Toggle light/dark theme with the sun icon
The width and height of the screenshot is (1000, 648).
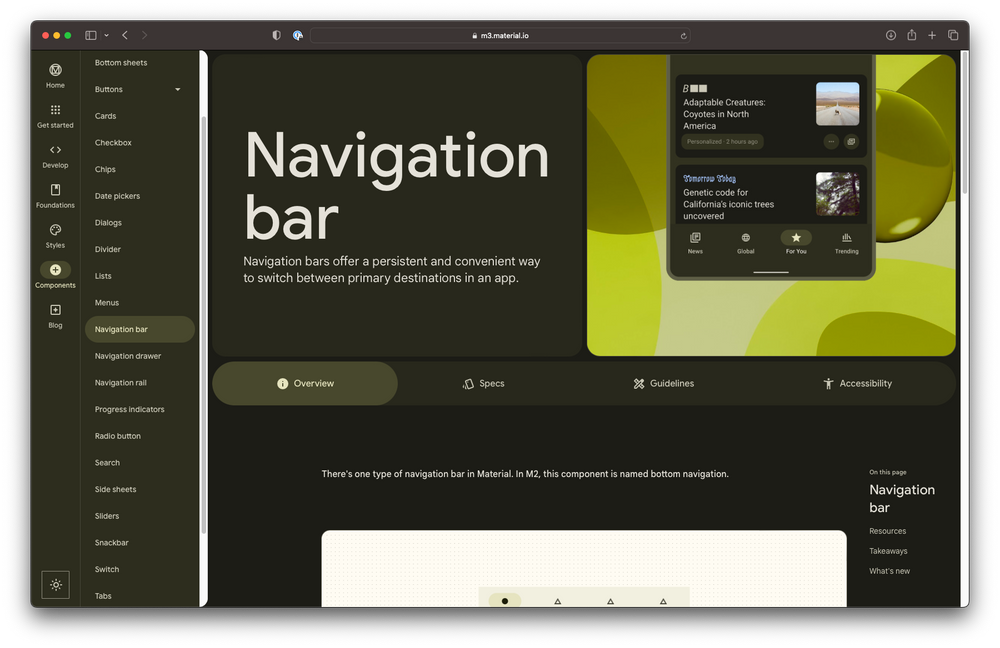point(55,584)
